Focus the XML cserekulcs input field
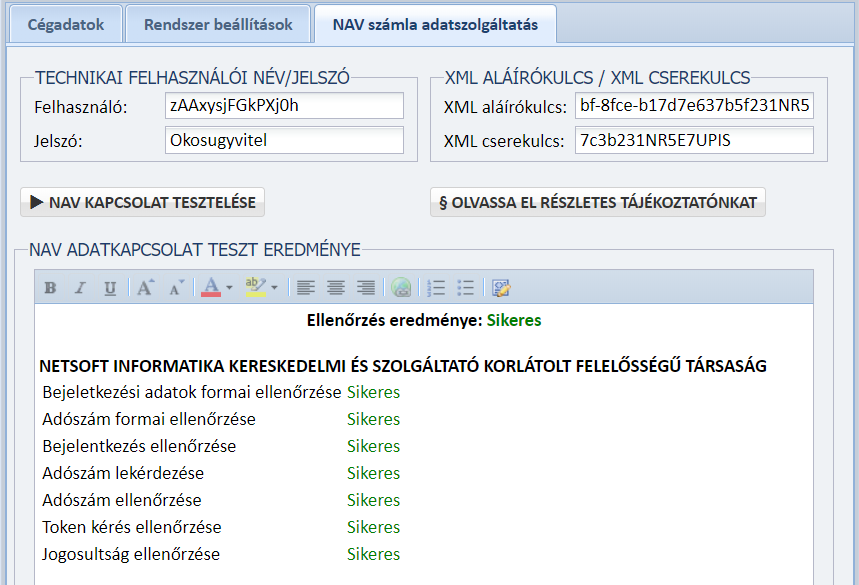Screen dimensions: 859x585 click(694, 141)
